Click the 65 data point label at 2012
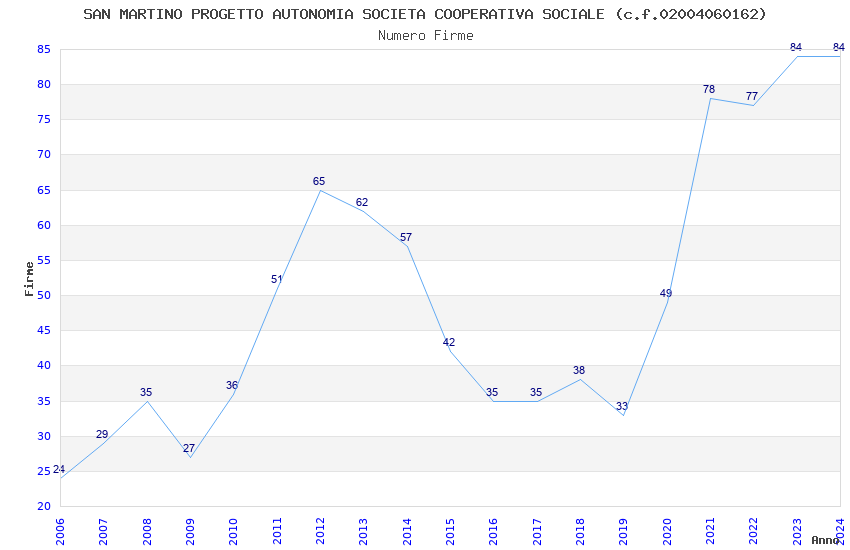This screenshot has height=550, width=850. (319, 182)
